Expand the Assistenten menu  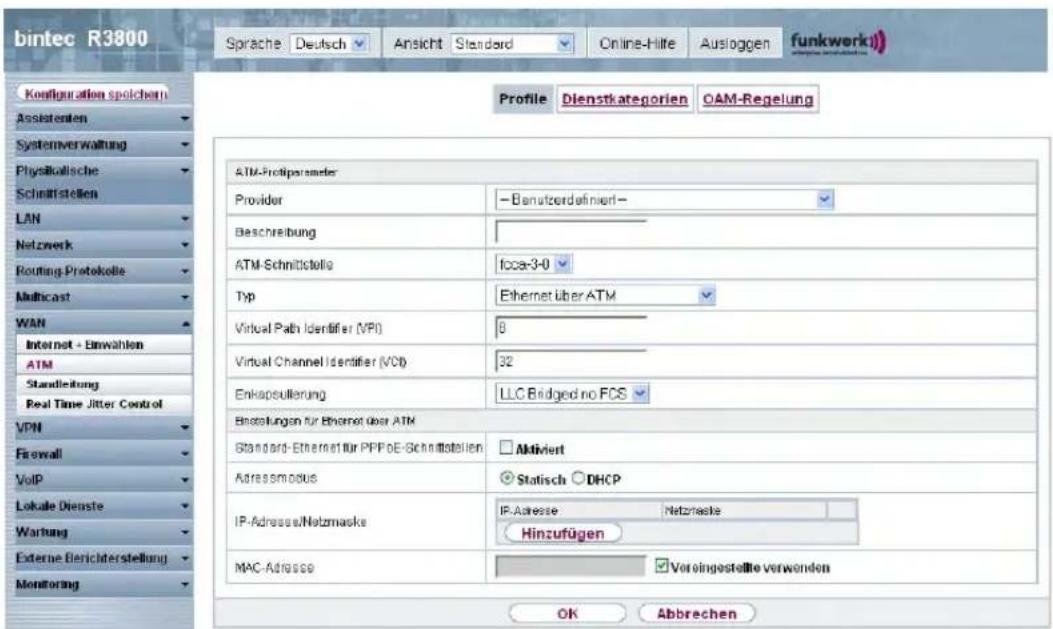[99, 118]
